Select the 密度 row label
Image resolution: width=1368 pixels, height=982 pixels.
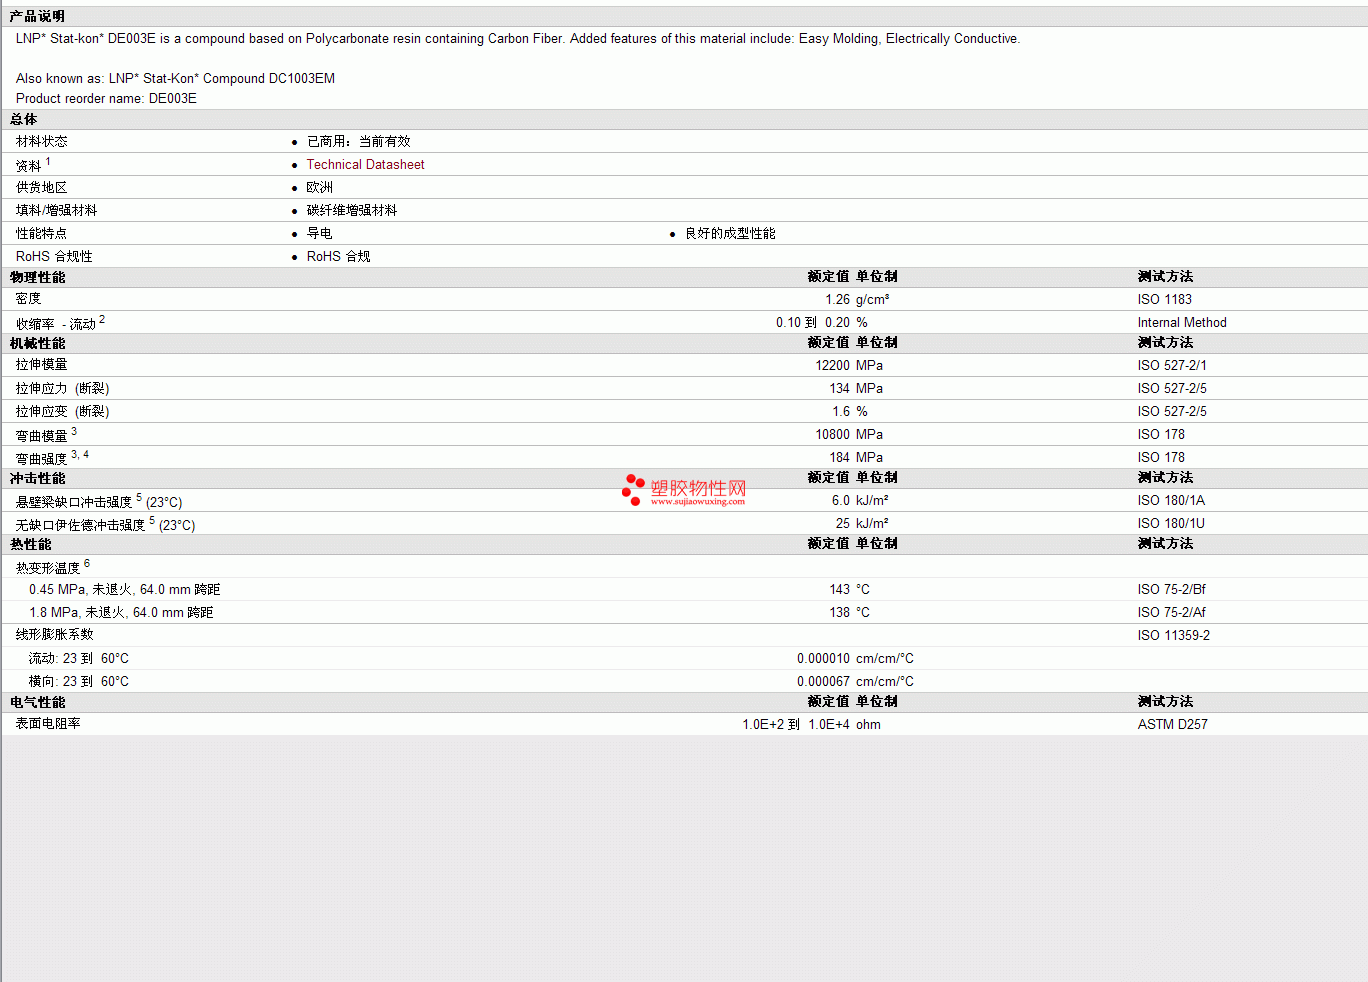pos(28,299)
